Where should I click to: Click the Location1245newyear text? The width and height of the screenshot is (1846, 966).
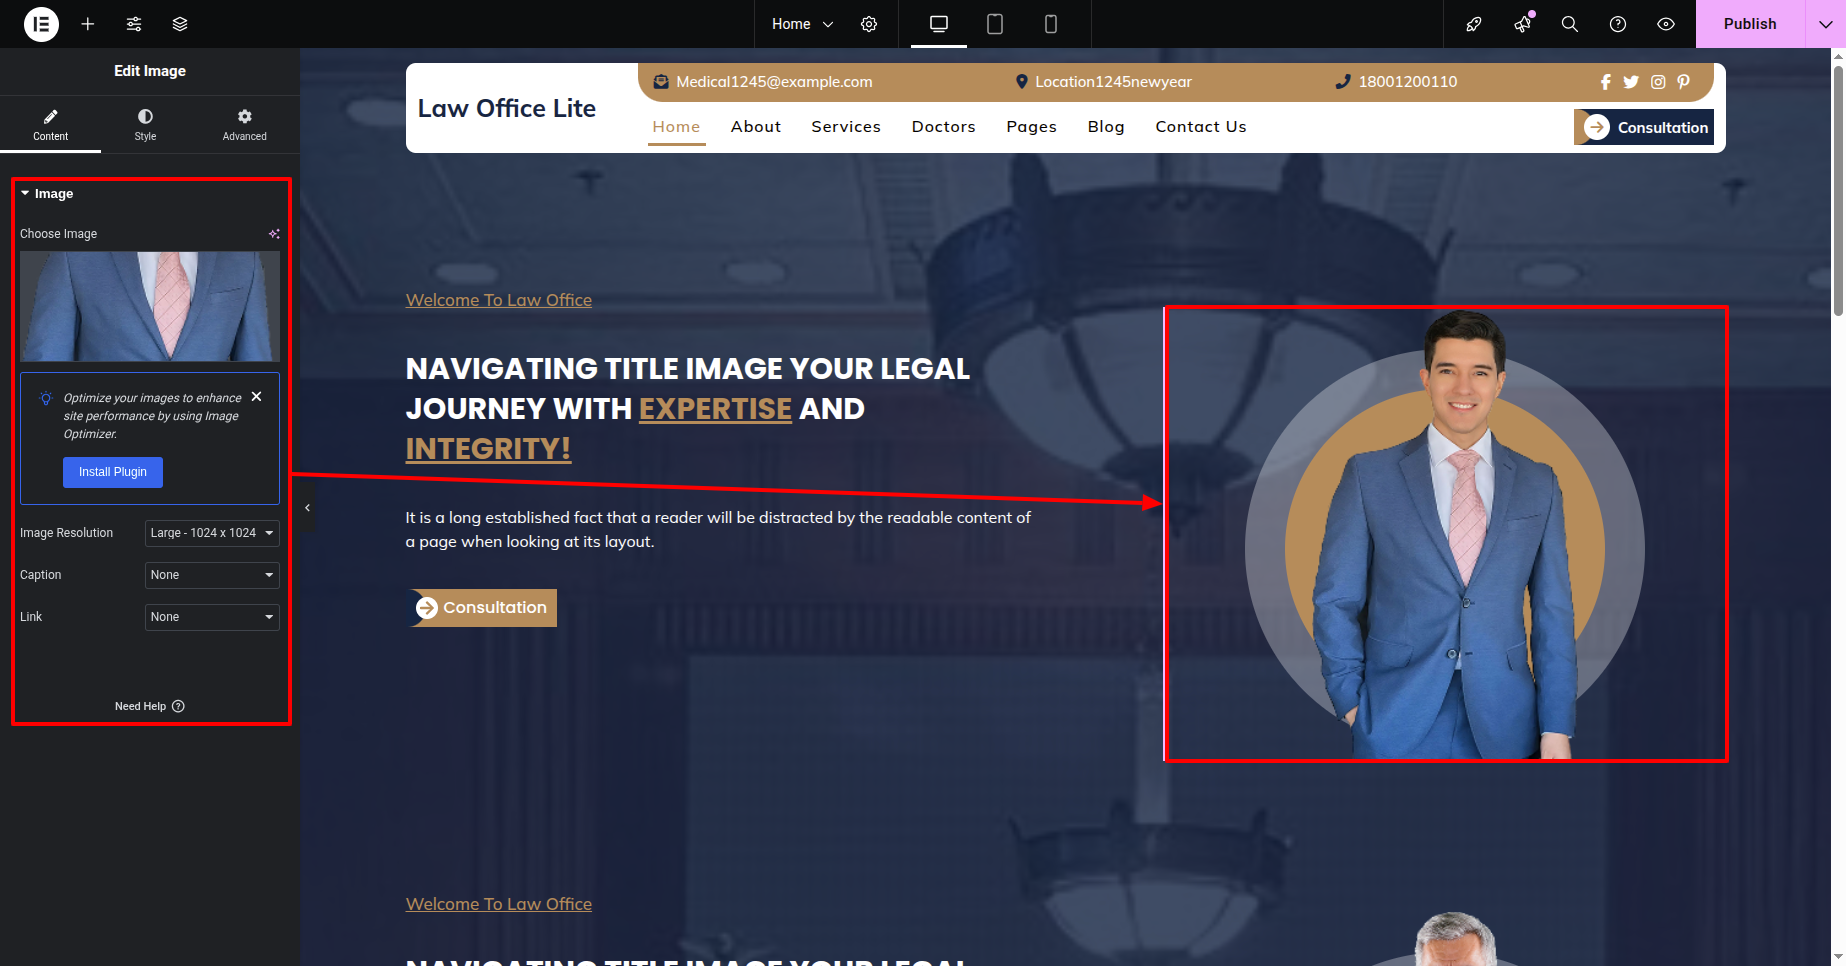(x=1113, y=82)
